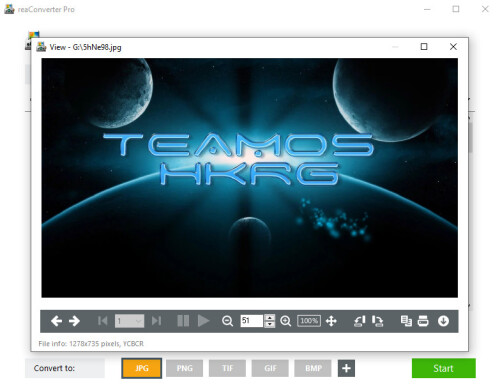500x389 pixels.
Task: Add another output format with plus button
Action: click(346, 368)
